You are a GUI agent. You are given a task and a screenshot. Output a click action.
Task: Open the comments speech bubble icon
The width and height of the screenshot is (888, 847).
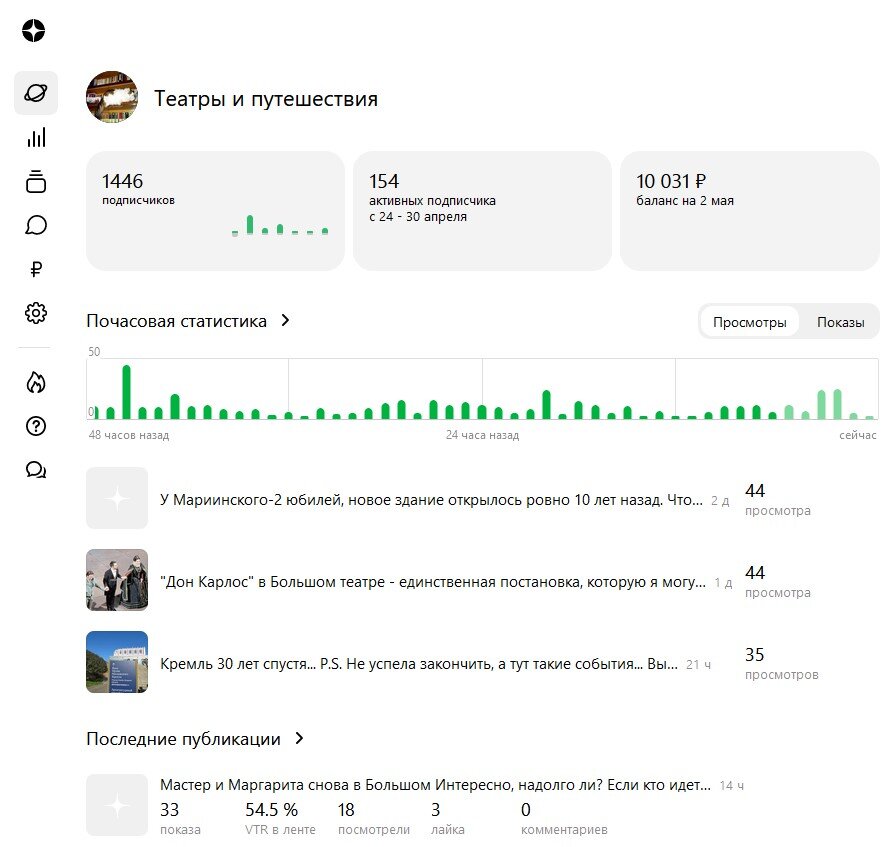tap(36, 225)
